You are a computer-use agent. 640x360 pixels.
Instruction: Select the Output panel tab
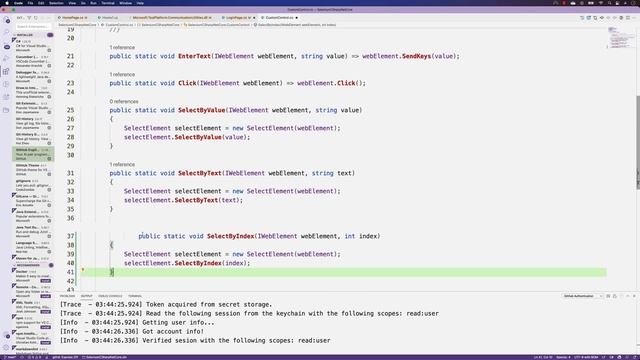[86, 296]
